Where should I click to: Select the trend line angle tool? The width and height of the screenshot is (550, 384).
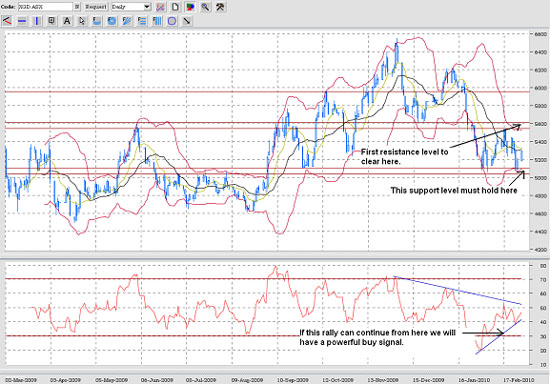7,21
